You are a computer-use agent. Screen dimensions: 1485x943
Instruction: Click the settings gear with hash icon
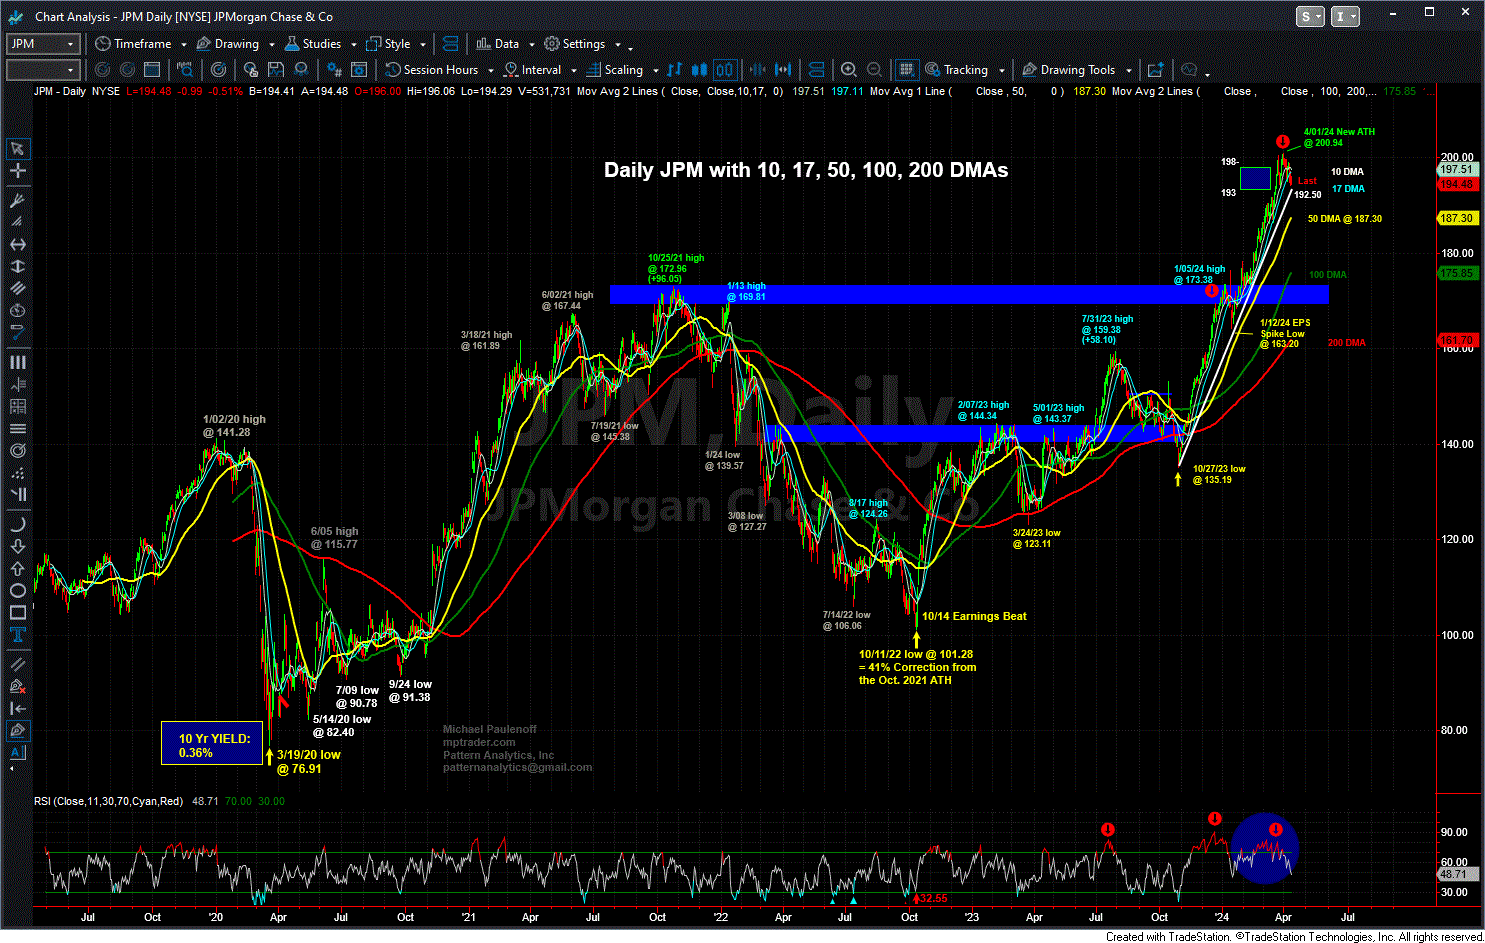tap(334, 70)
